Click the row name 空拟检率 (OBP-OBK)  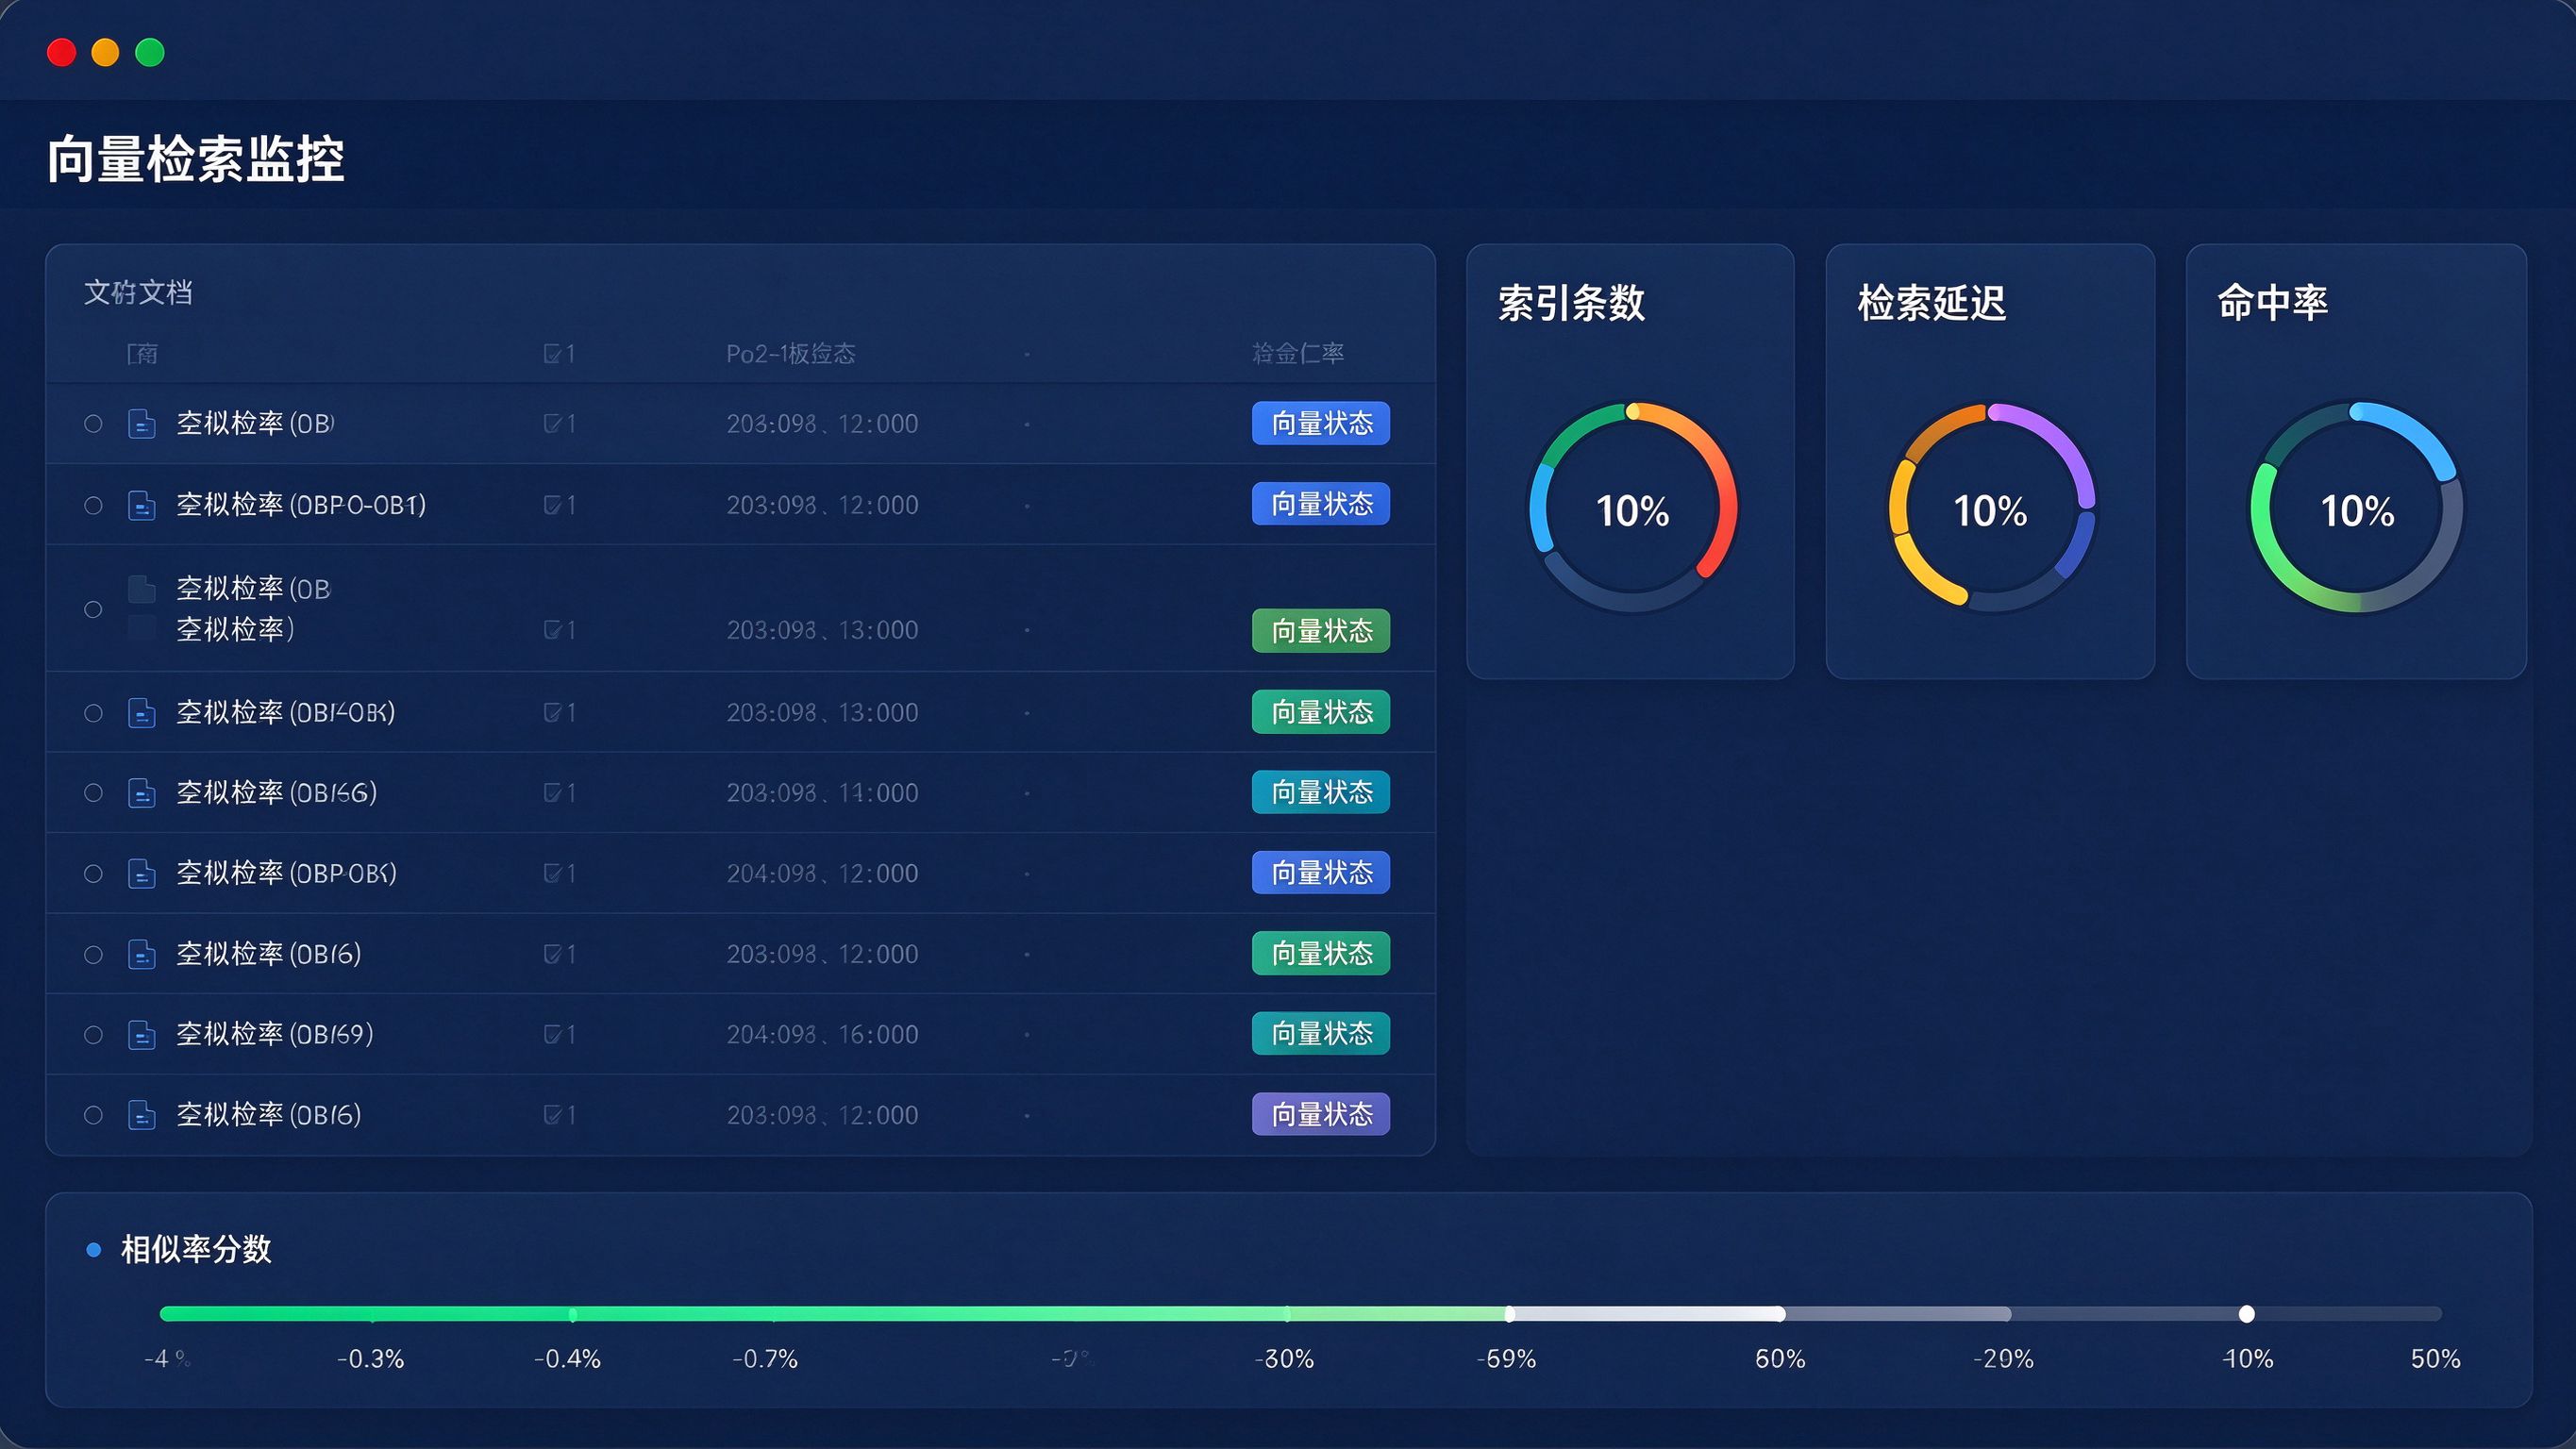point(287,874)
